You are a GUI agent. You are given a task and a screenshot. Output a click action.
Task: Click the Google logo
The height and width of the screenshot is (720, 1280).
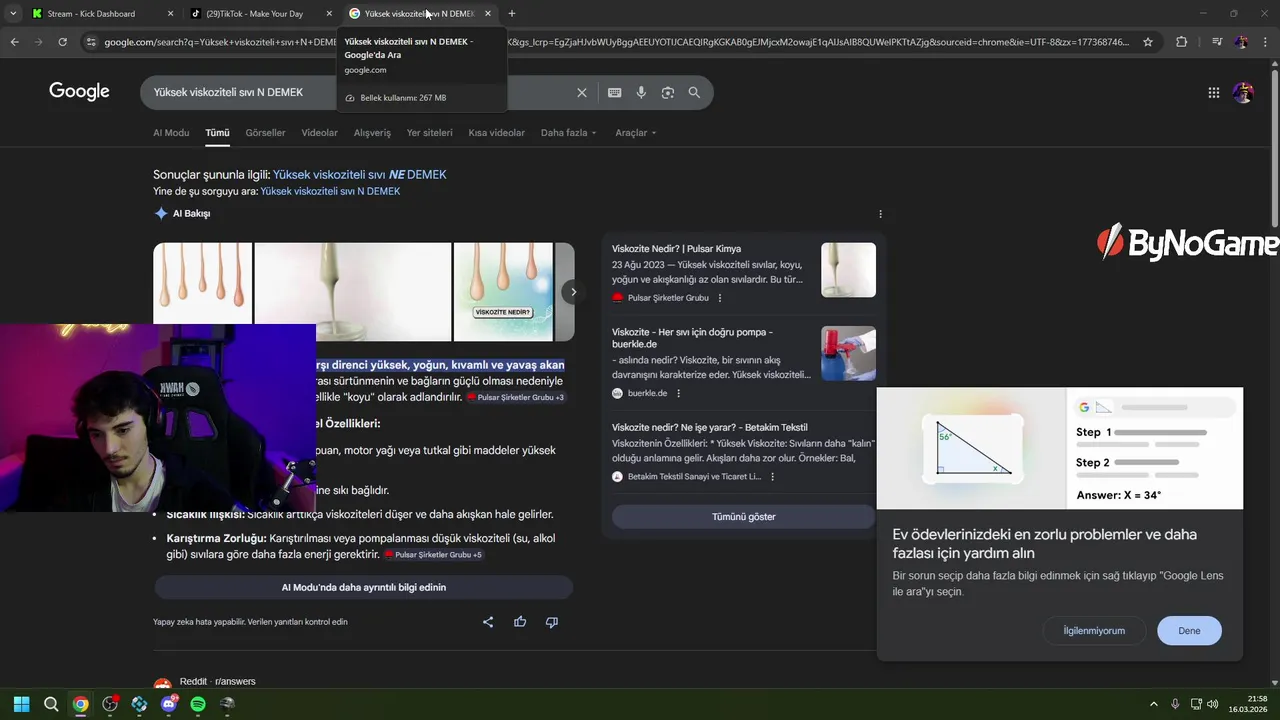79,92
